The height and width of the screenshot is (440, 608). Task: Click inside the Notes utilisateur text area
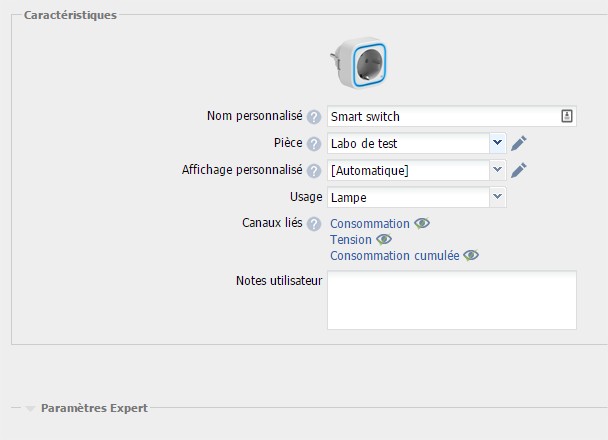click(x=451, y=299)
